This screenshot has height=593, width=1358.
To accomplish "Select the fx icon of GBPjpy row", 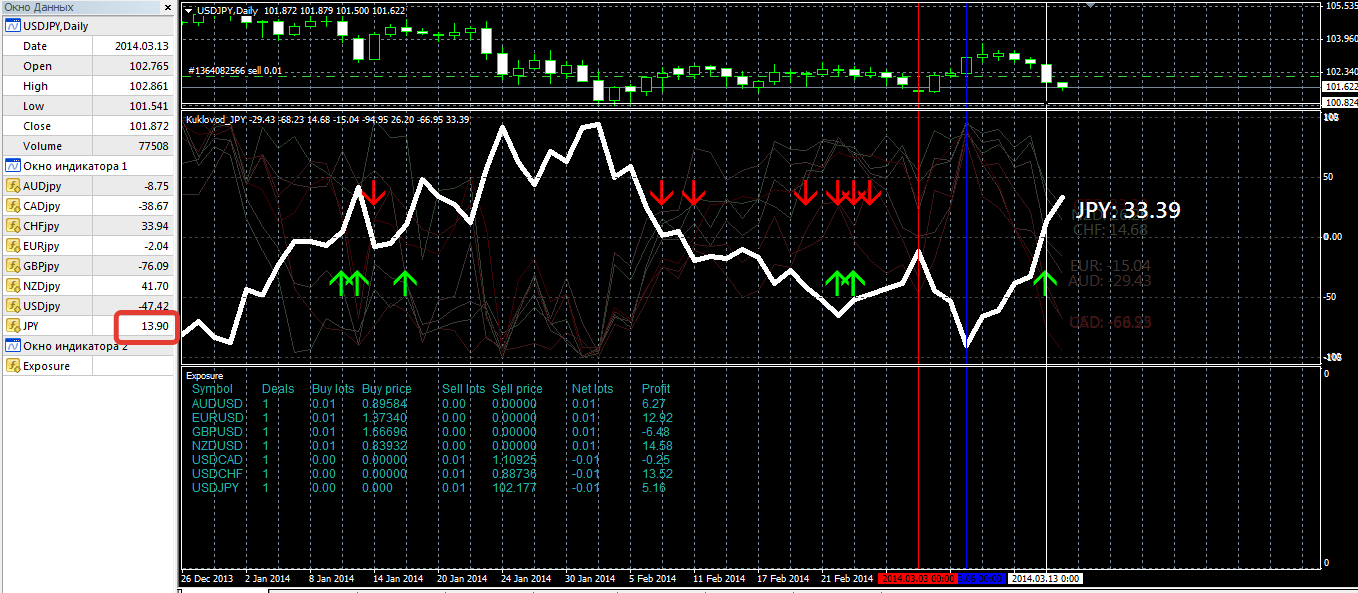I will [x=13, y=266].
